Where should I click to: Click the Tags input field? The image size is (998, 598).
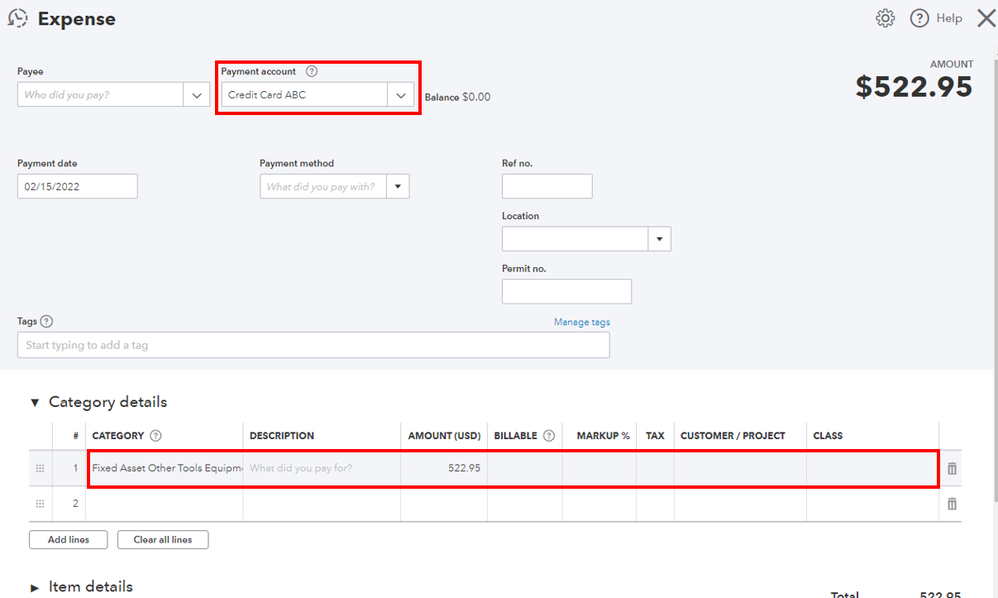click(x=313, y=345)
